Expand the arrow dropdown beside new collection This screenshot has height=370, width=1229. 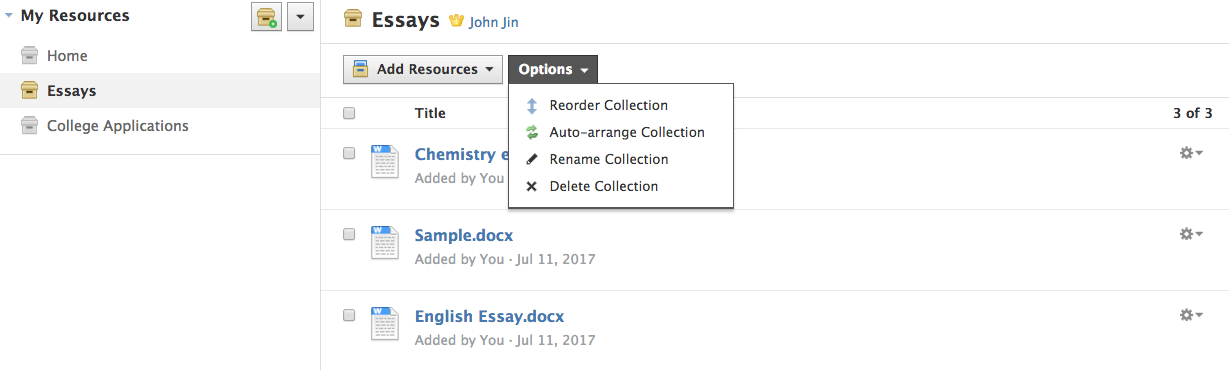(x=301, y=17)
